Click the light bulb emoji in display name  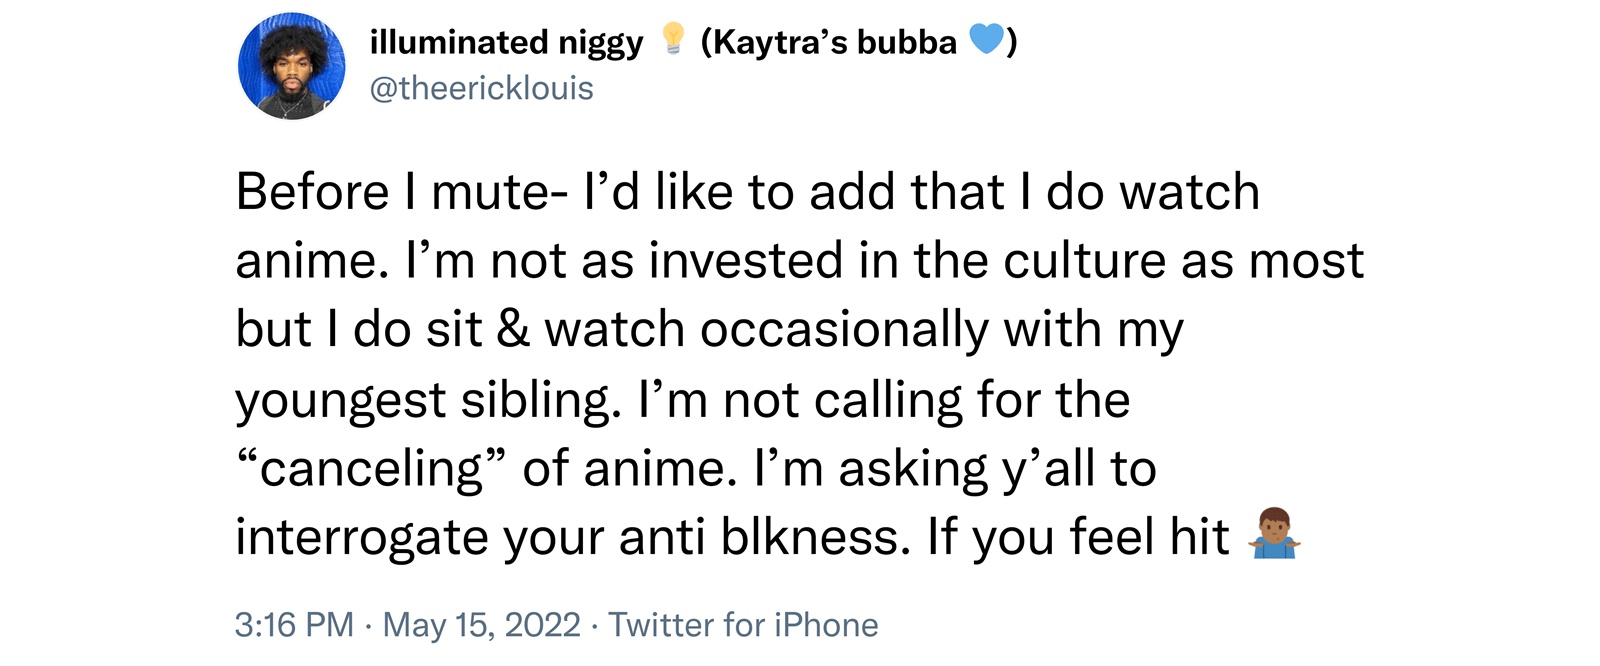coord(673,41)
